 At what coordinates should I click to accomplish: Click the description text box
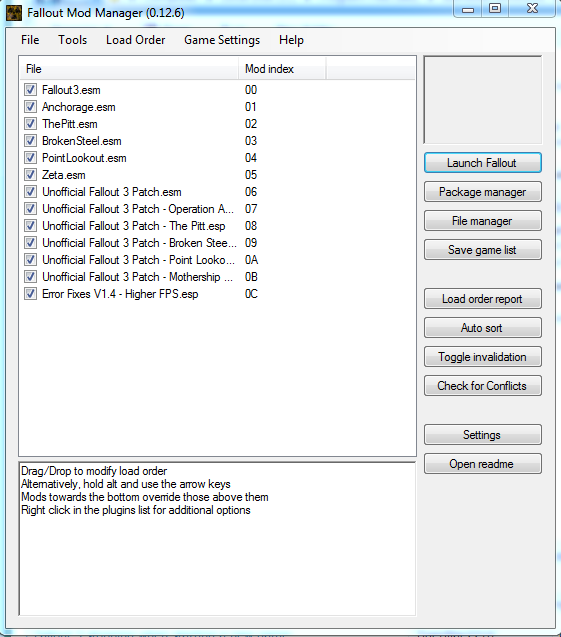217,539
